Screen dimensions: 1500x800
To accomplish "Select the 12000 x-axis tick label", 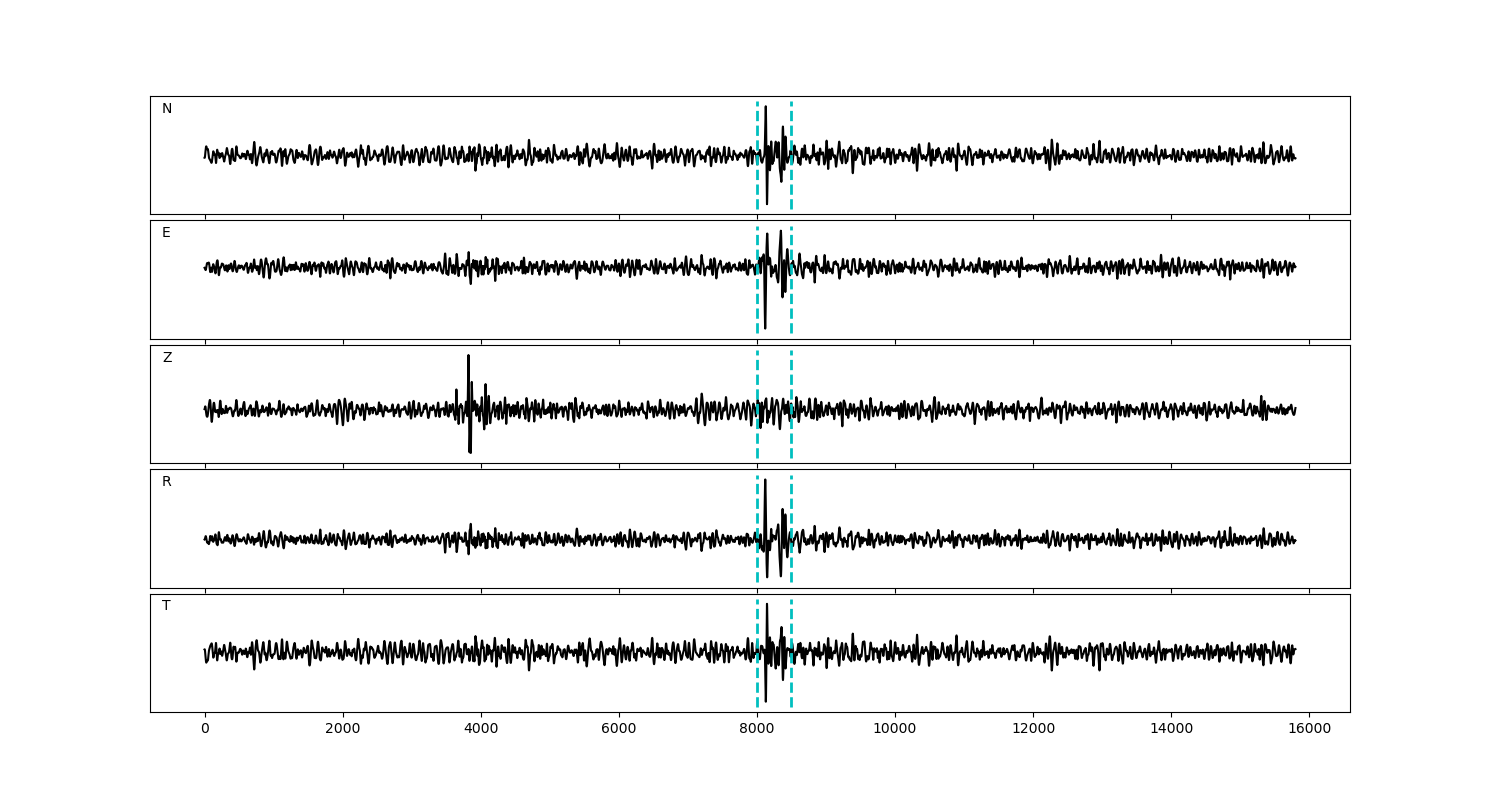I will (x=1033, y=729).
